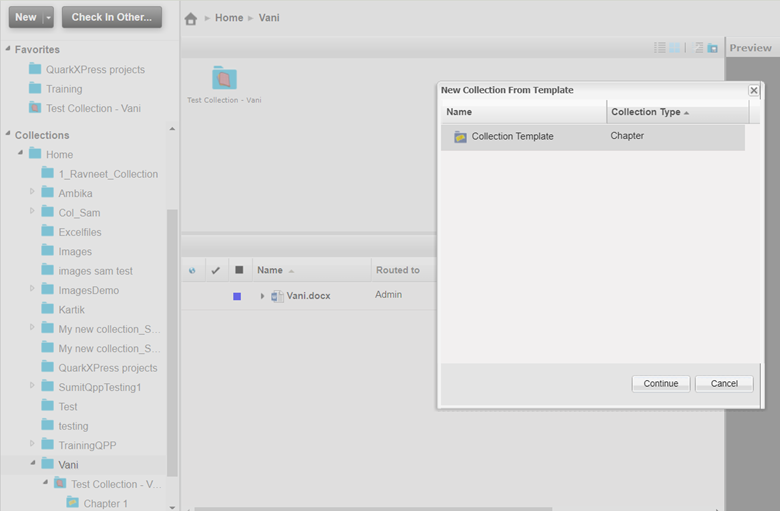Click the globe column header icon
Image resolution: width=780 pixels, height=511 pixels.
192,270
